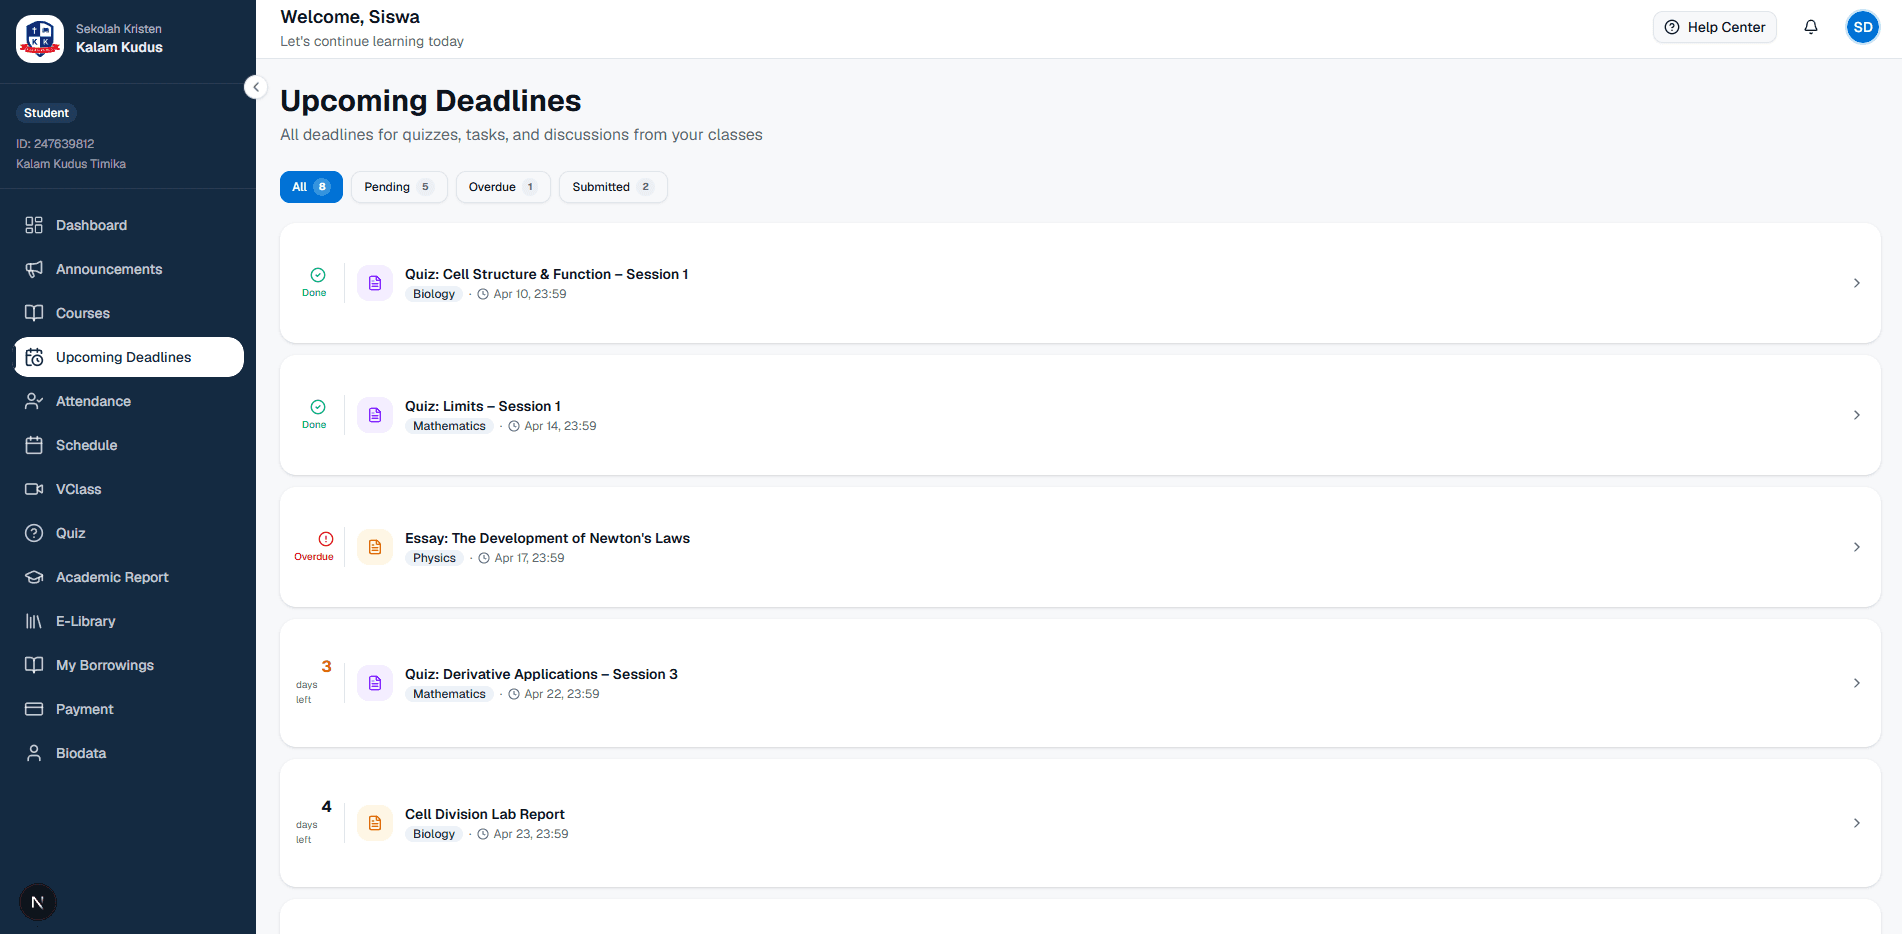
Task: Click the Biology tag on the Cell Division Lab Report
Action: pyautogui.click(x=434, y=834)
